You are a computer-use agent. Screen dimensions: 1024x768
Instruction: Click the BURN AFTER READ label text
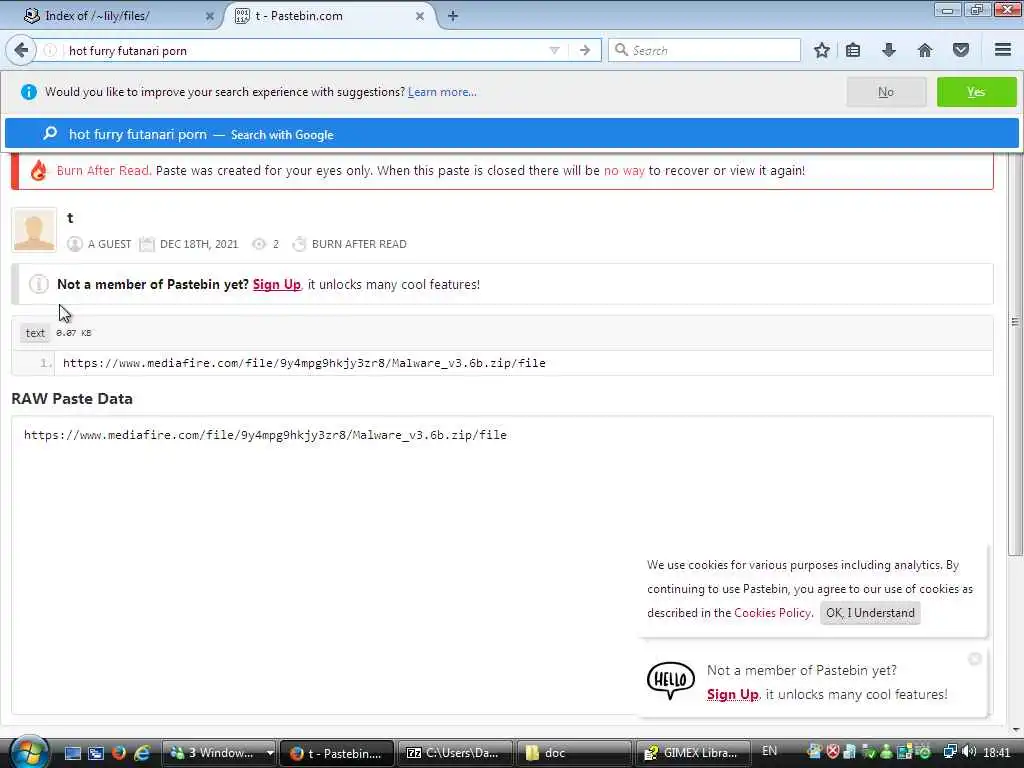click(359, 244)
